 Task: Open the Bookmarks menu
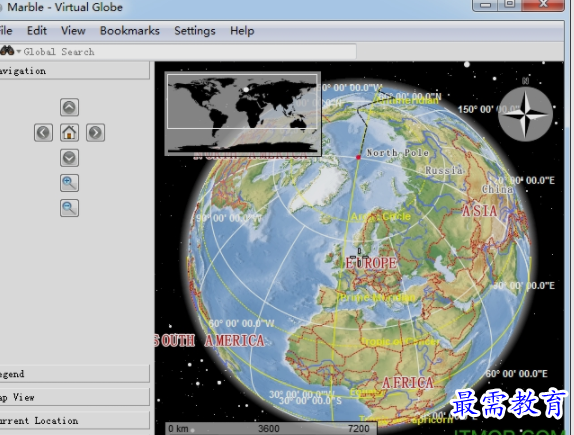point(130,31)
